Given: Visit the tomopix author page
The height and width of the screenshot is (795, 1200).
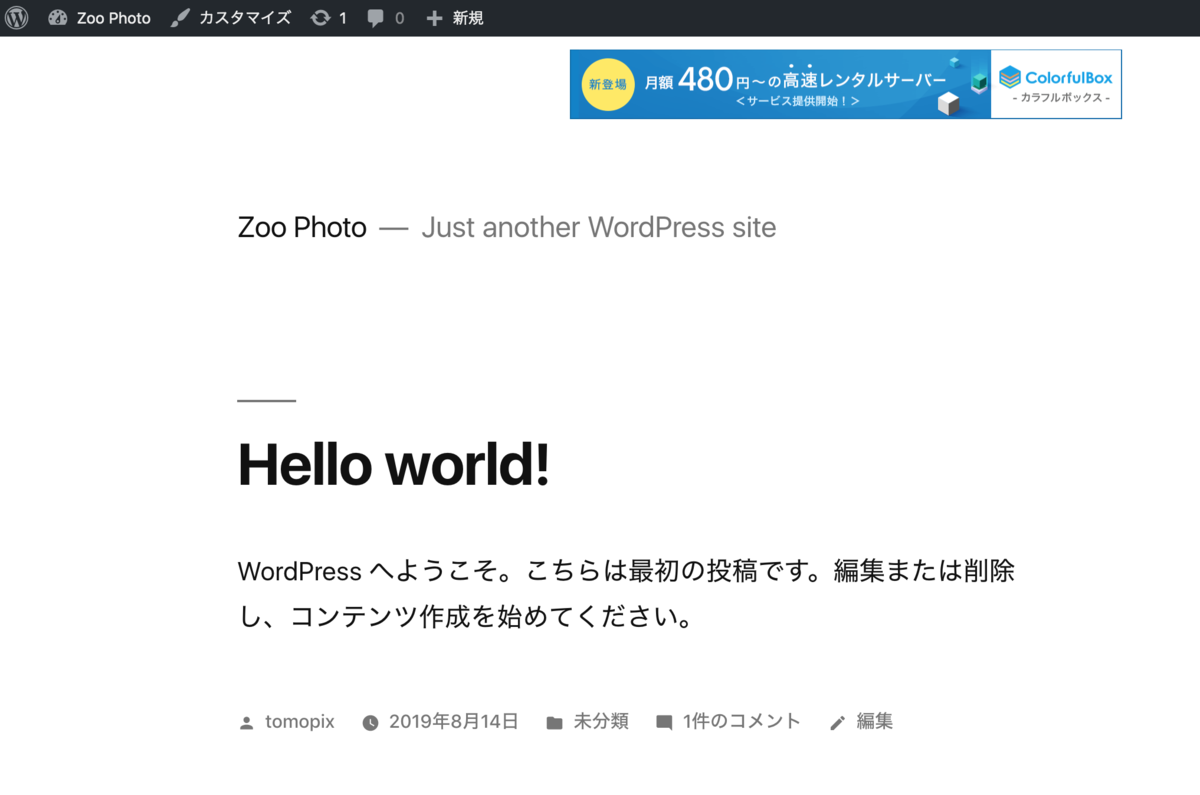Looking at the screenshot, I should pos(299,721).
